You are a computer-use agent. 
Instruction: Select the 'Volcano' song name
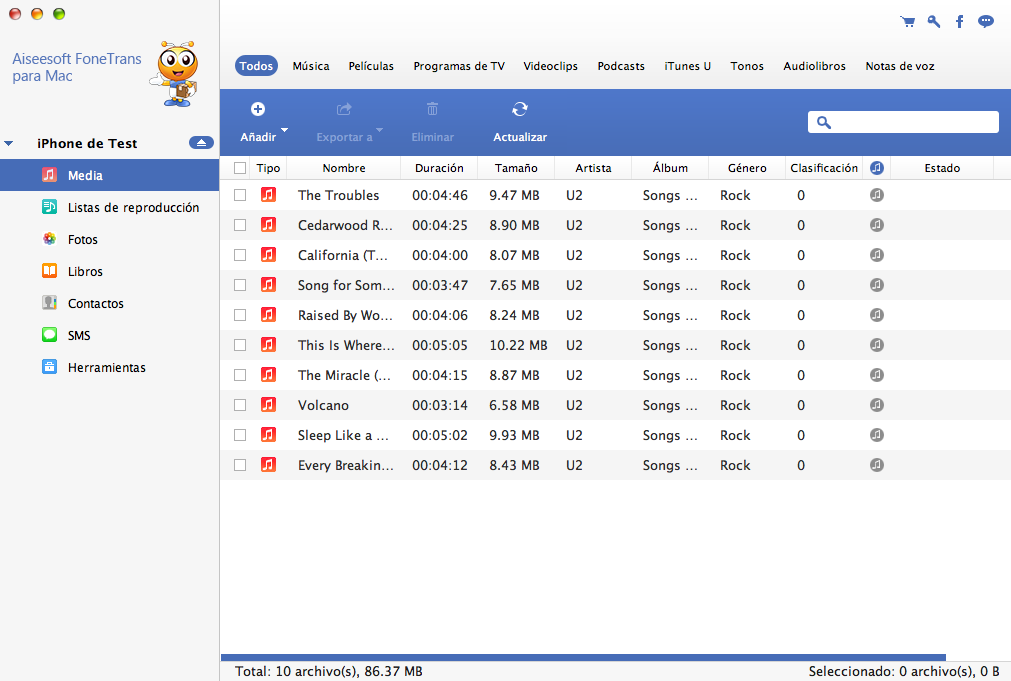pyautogui.click(x=323, y=405)
